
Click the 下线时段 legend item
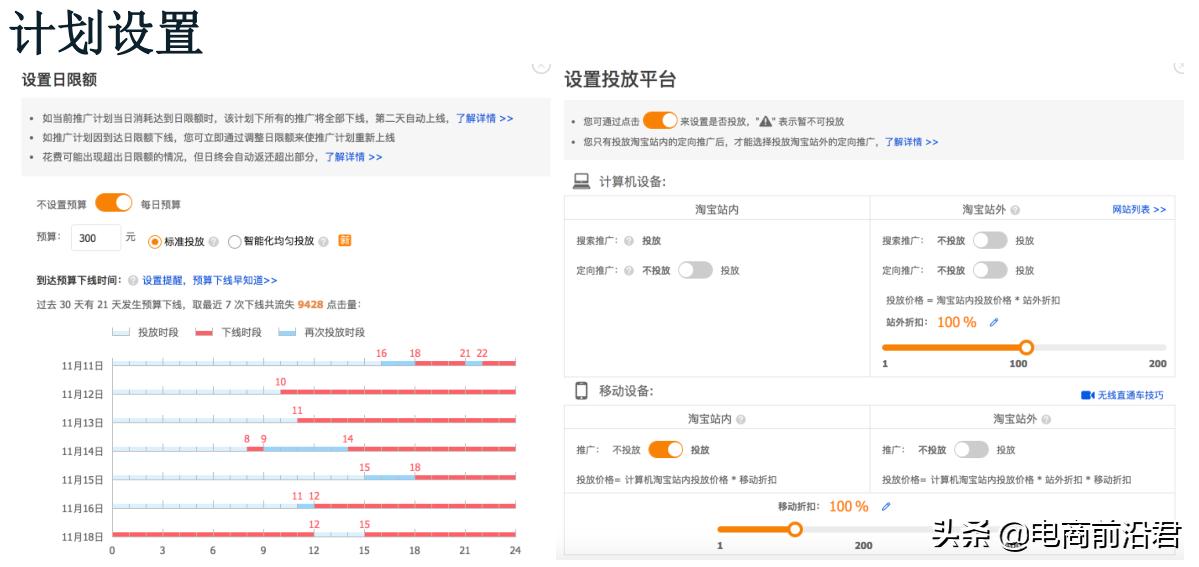click(x=229, y=333)
